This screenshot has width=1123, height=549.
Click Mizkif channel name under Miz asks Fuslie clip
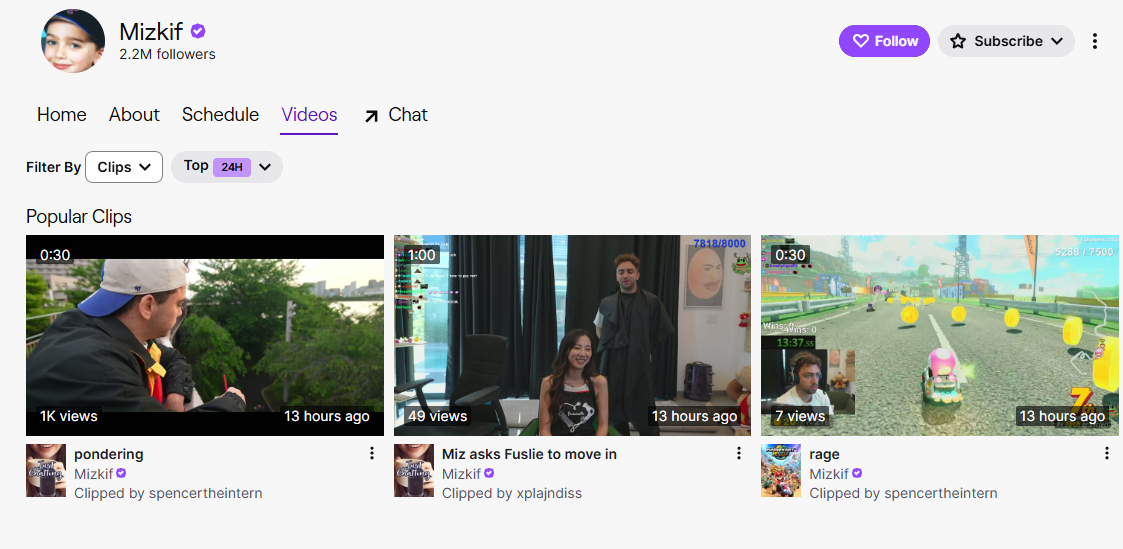coord(461,473)
